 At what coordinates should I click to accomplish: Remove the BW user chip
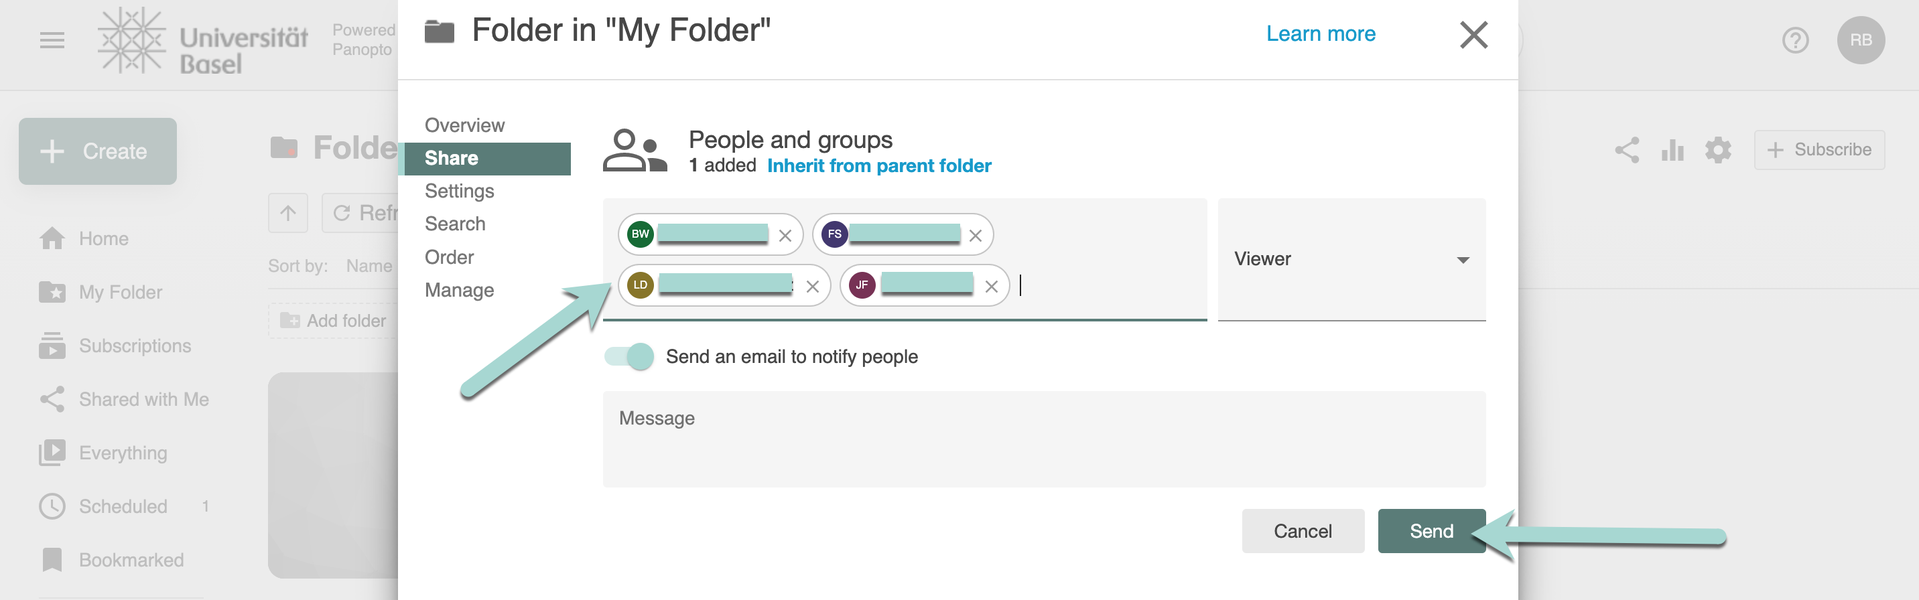point(785,236)
